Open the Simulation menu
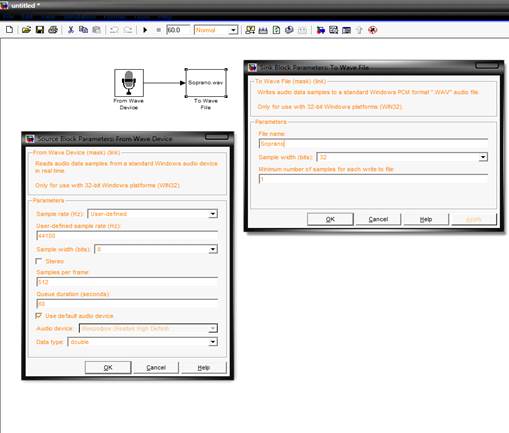This screenshot has height=433, width=509. coord(79,16)
